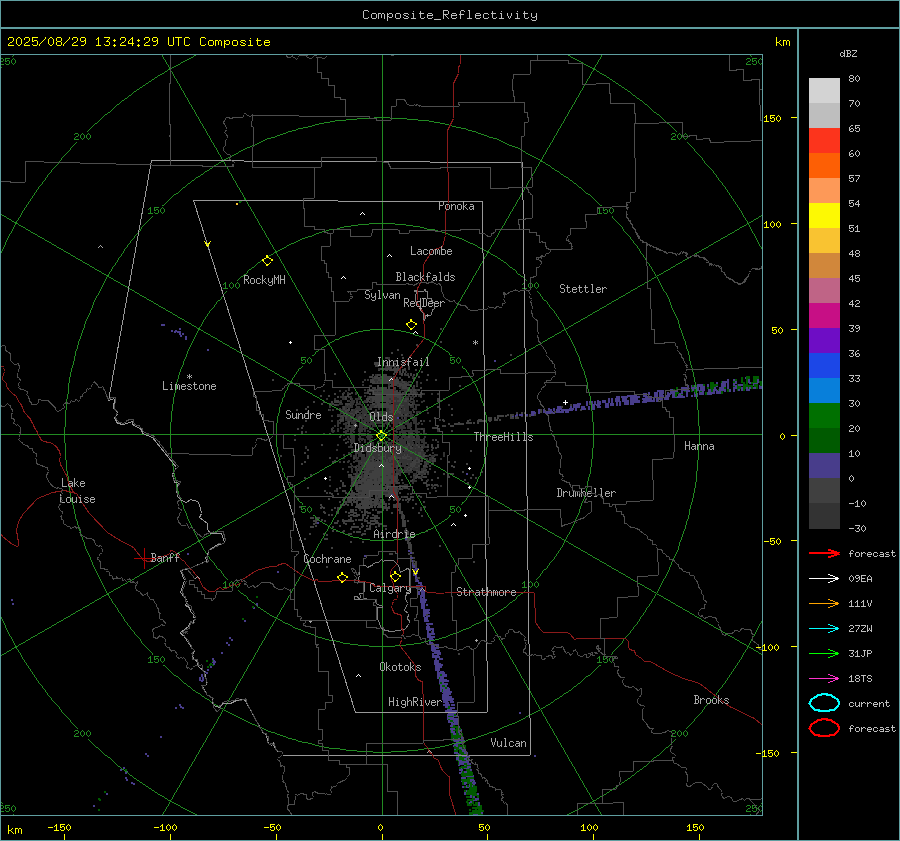Select the magenta swatch between 42 and 39
Viewport: 900px width, 841px height.
pyautogui.click(x=824, y=316)
